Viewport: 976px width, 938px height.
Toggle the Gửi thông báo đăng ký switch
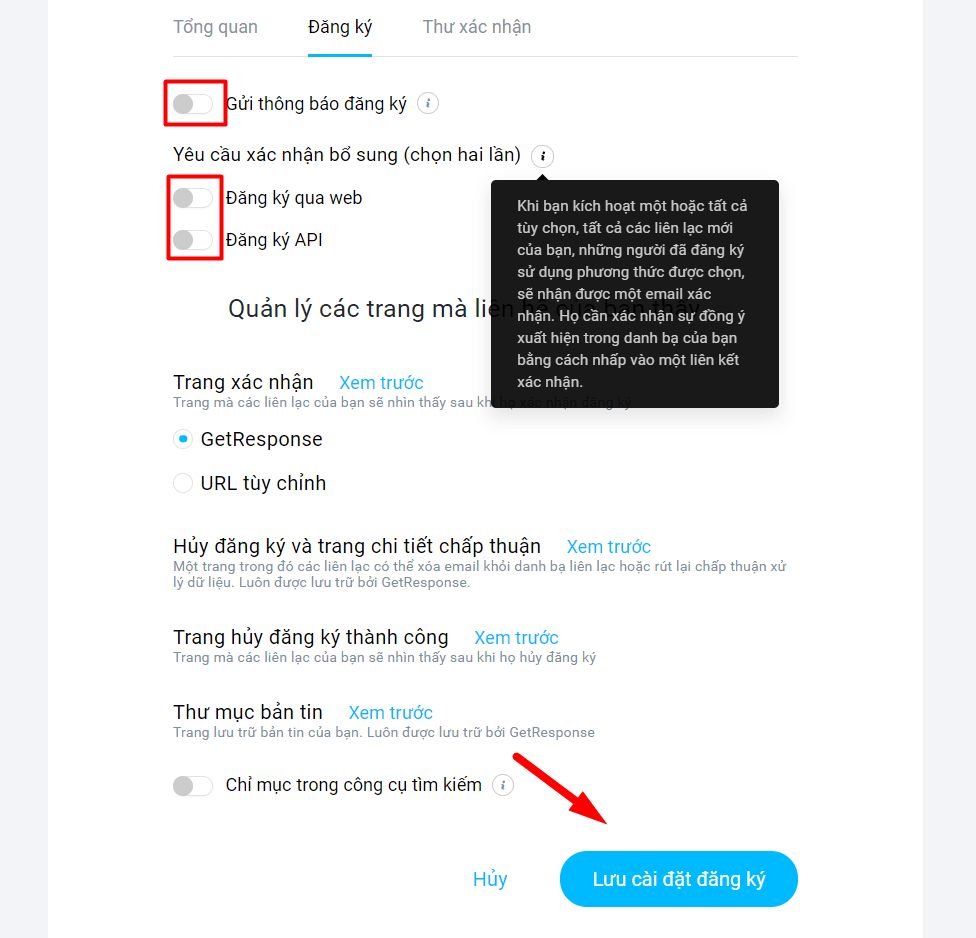(193, 104)
